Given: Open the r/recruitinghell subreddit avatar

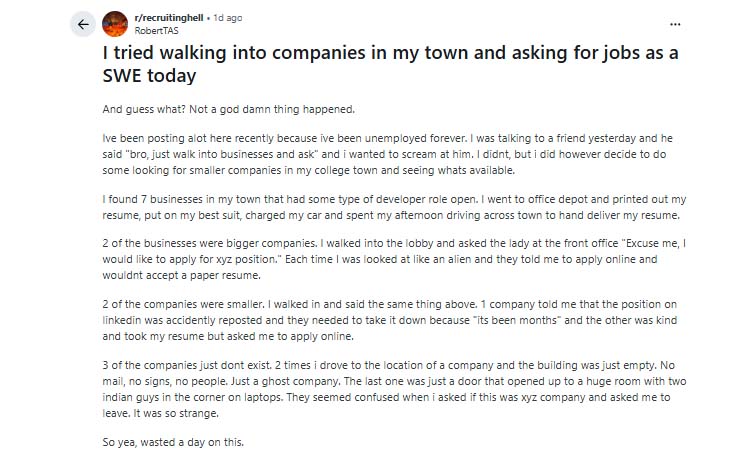Looking at the screenshot, I should click(116, 24).
